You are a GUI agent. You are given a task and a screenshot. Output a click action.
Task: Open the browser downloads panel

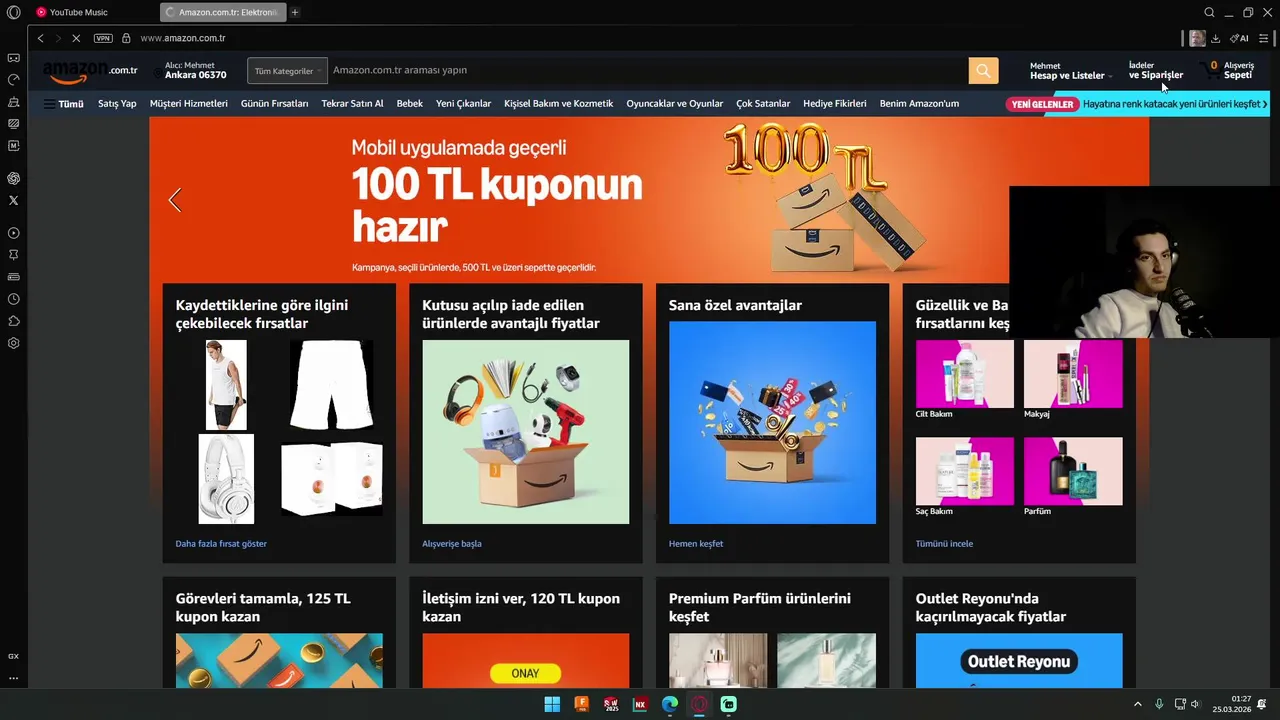pos(1216,38)
